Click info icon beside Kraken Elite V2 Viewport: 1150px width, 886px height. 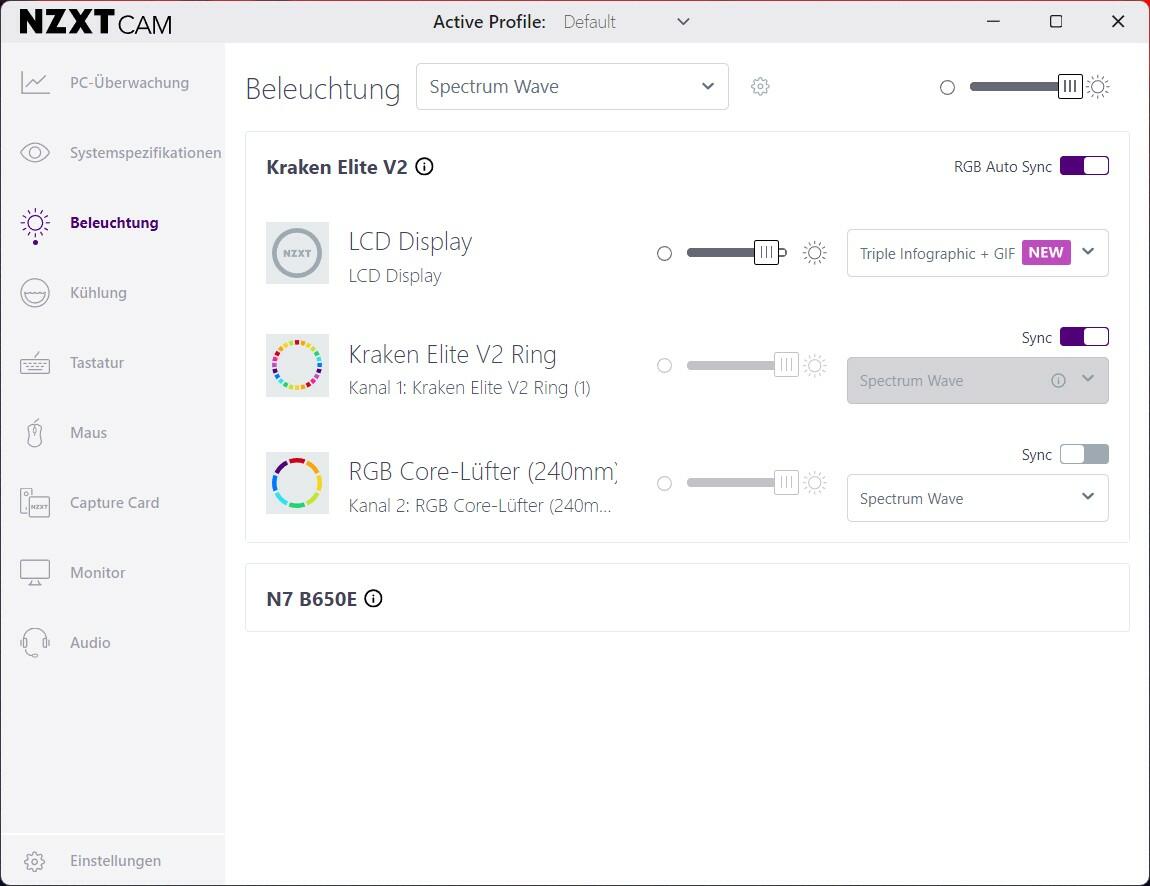coord(424,167)
